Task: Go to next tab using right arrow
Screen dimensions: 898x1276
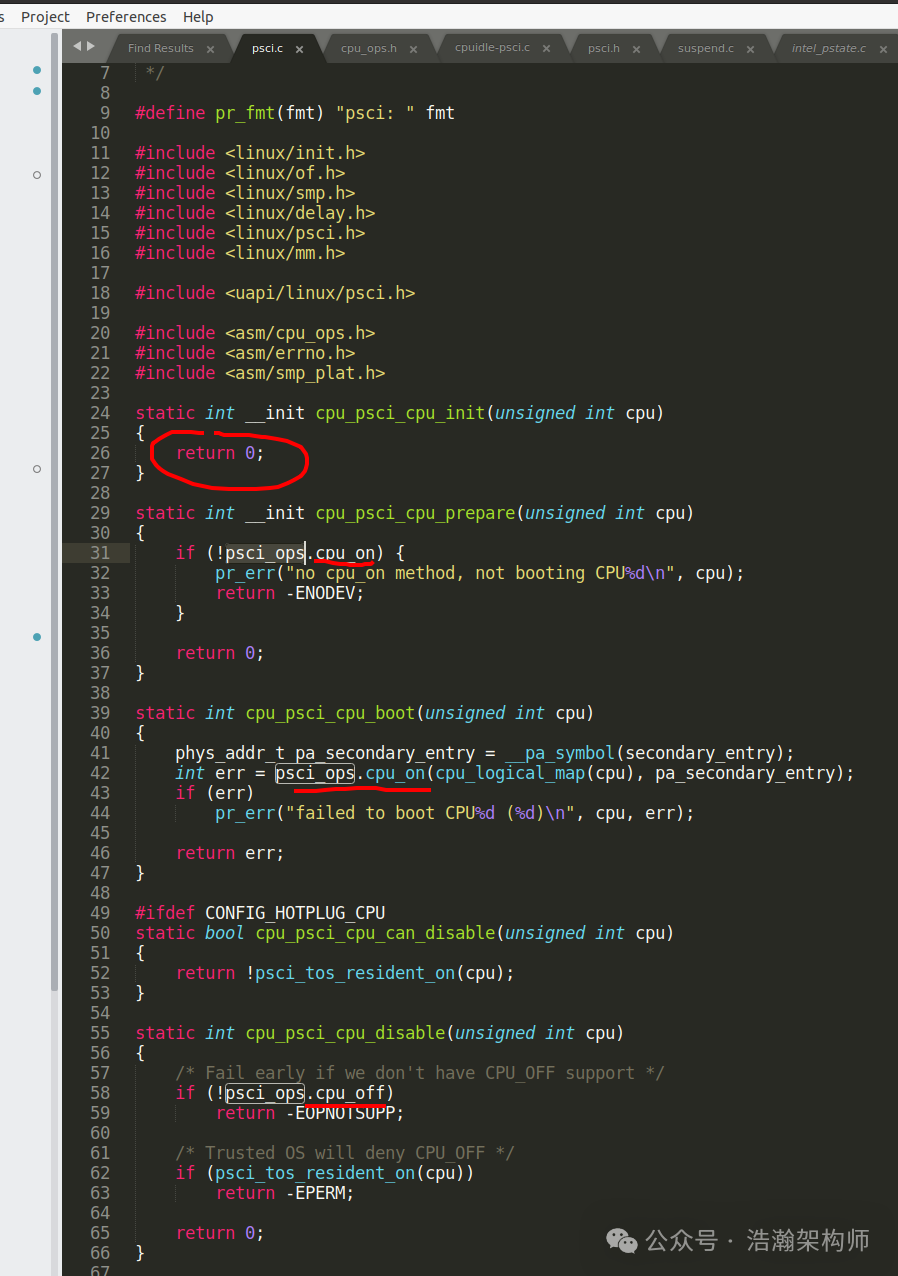Action: click(91, 46)
